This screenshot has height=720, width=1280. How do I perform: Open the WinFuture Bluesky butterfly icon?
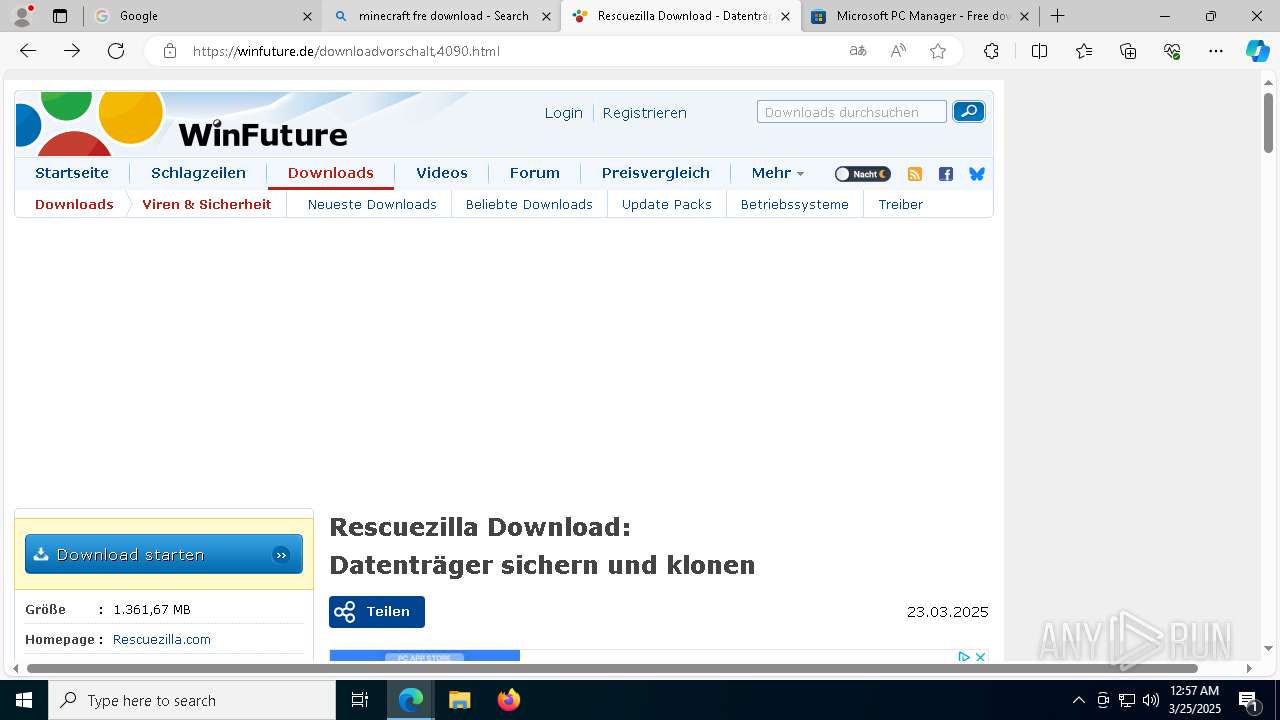pos(977,174)
